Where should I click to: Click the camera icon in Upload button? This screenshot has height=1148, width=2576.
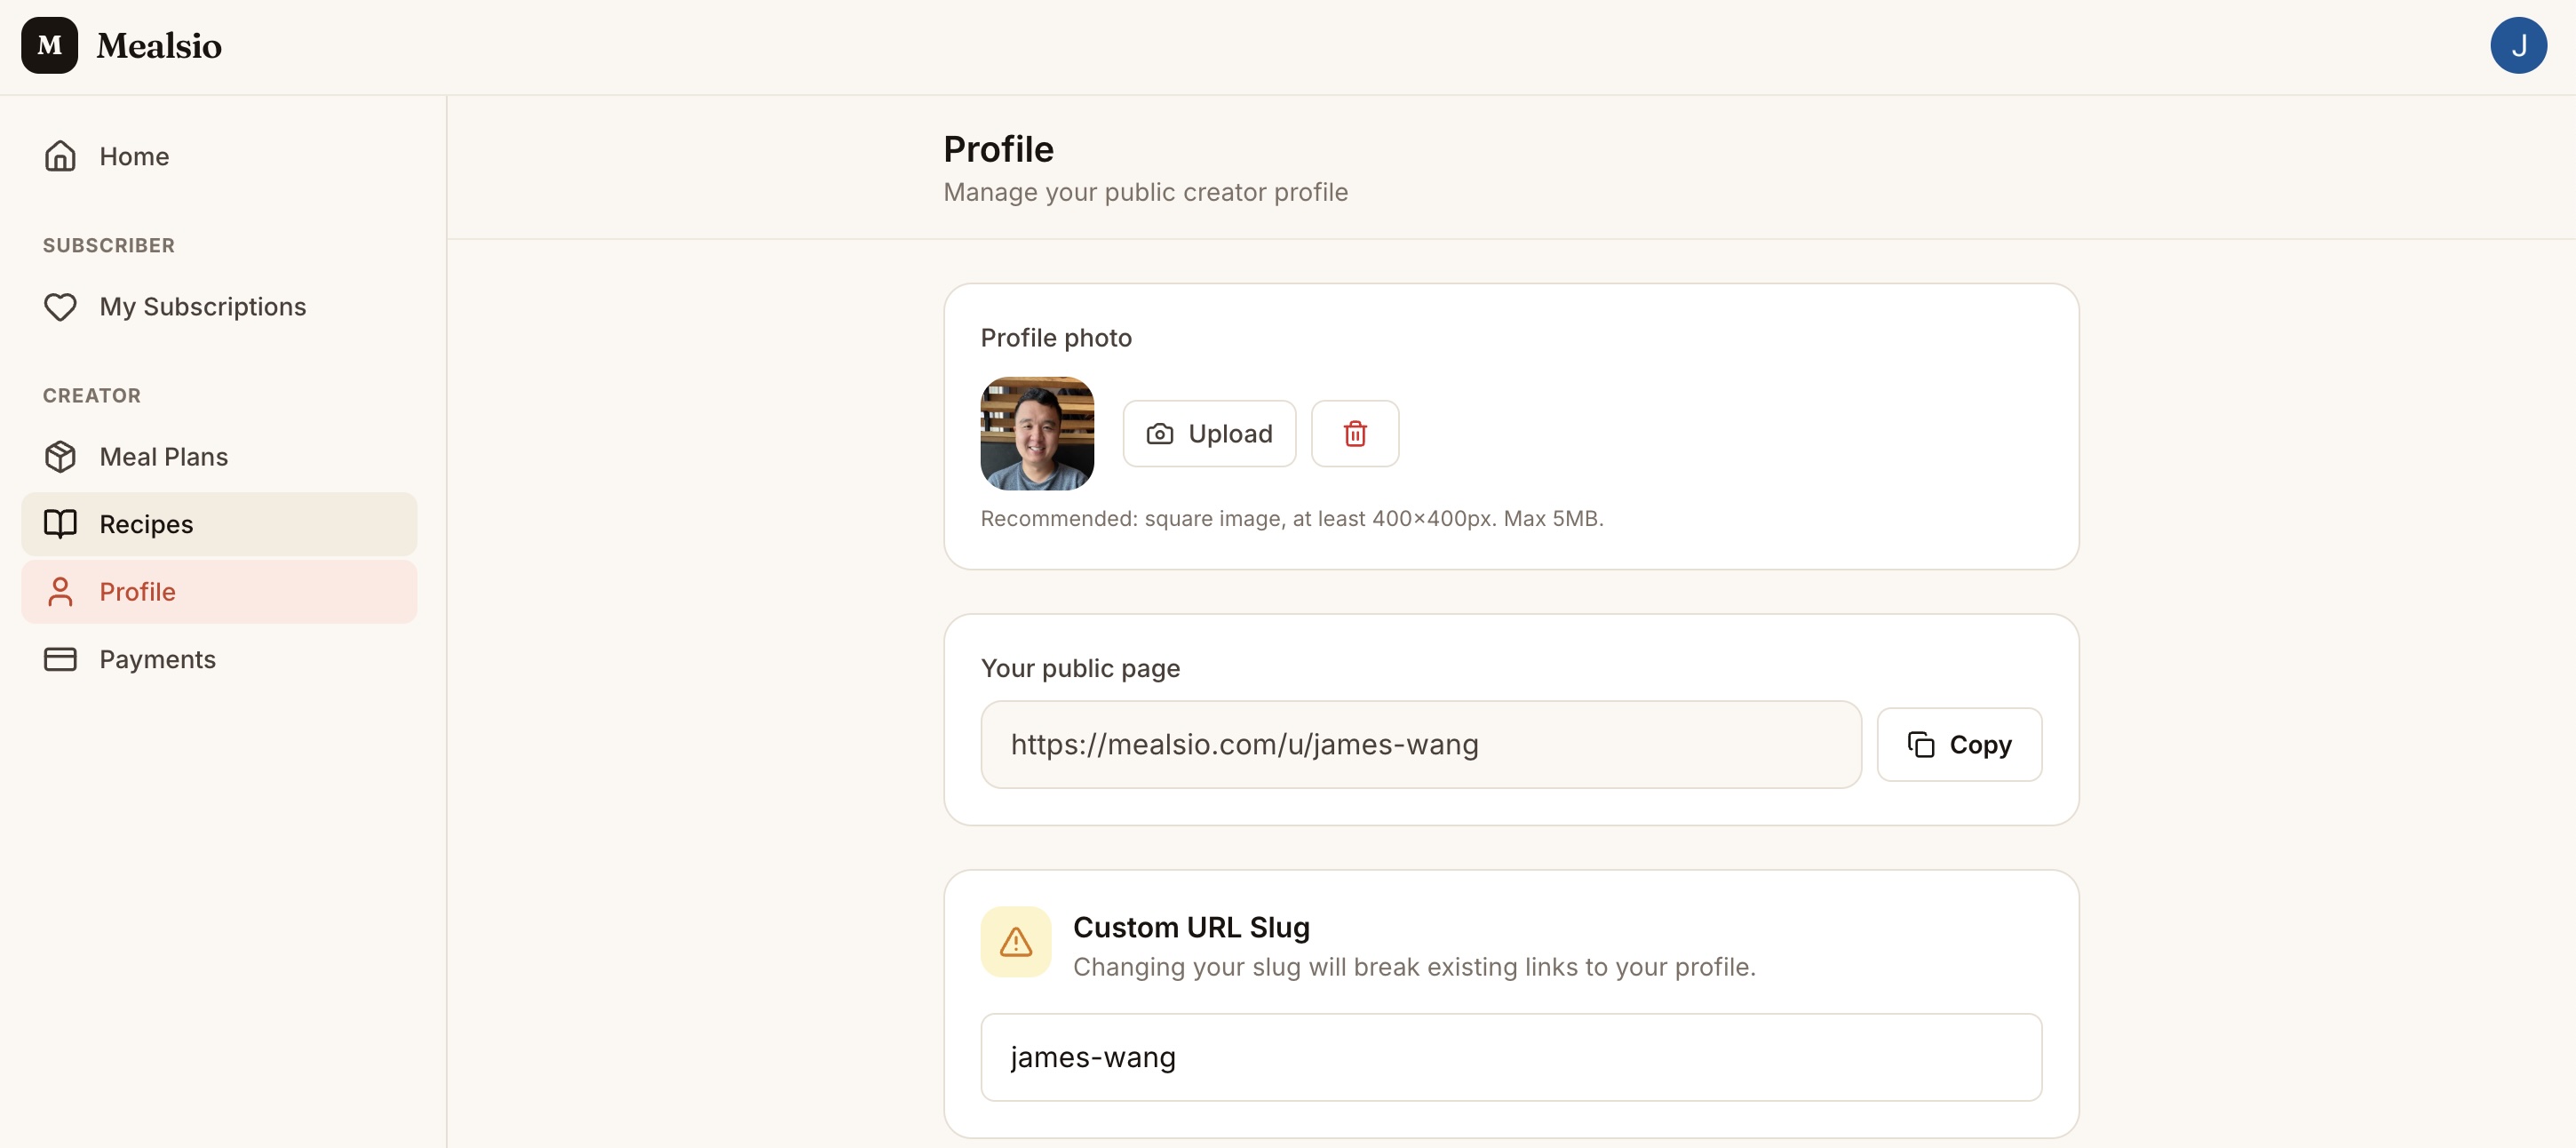pyautogui.click(x=1160, y=434)
